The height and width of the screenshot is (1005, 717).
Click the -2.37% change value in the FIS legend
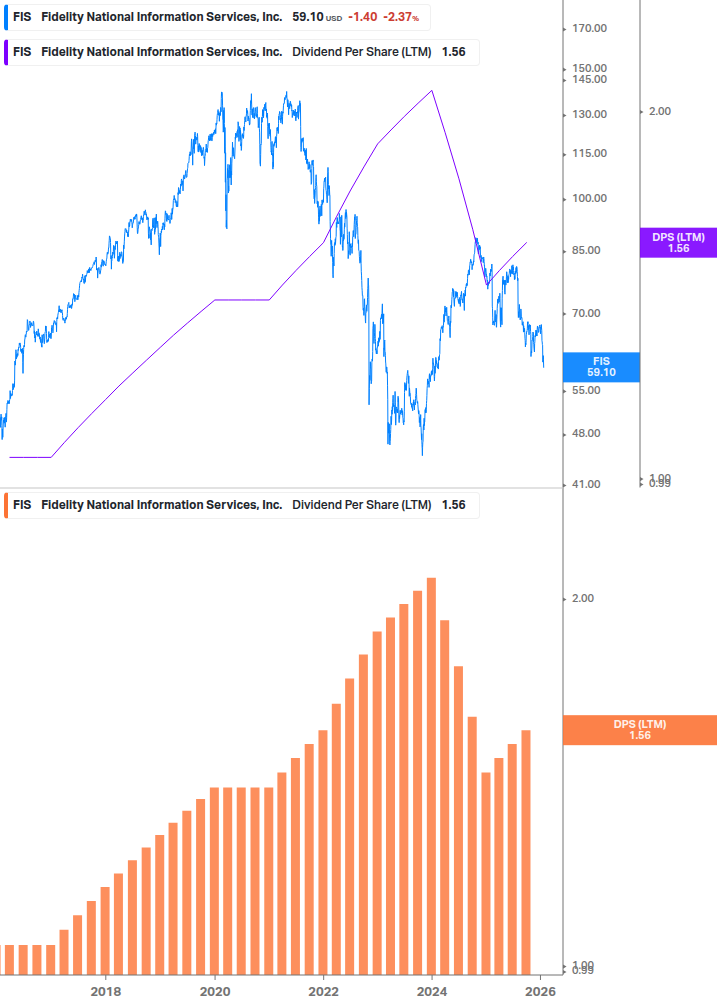pos(401,17)
